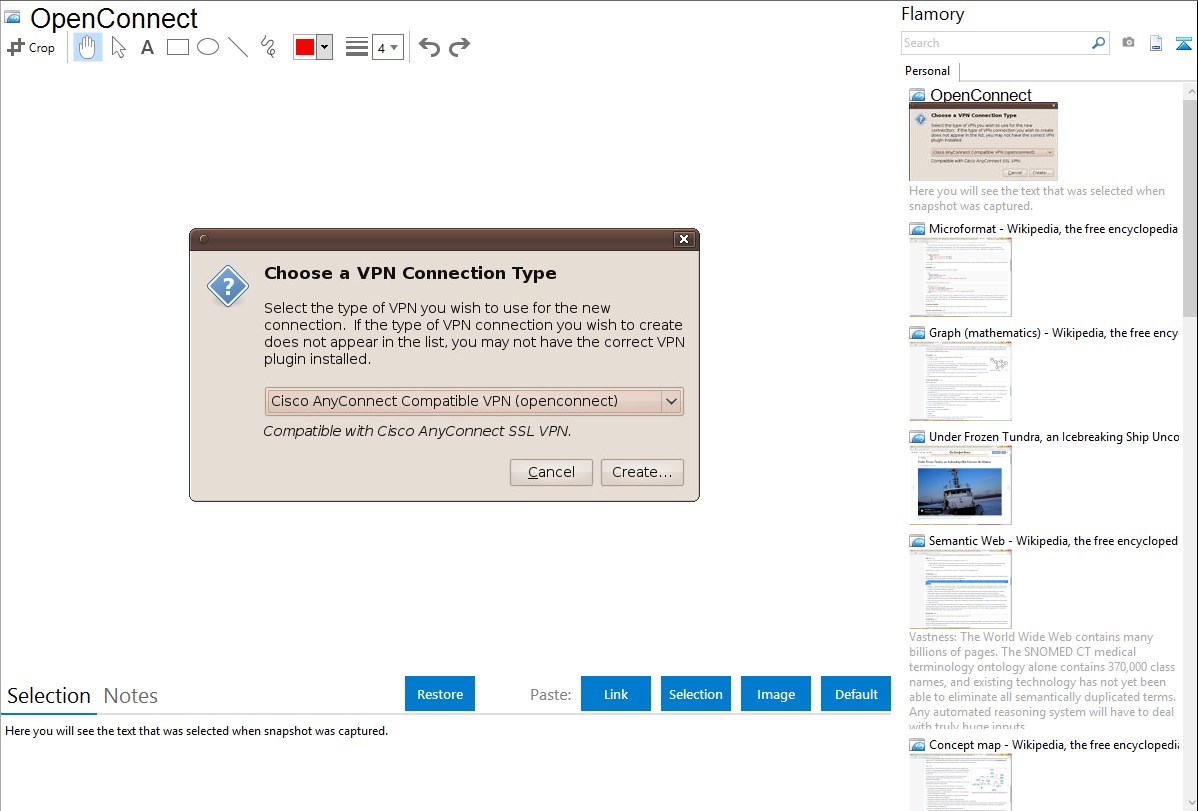Click the OpenConnect title in snapshot list
This screenshot has height=811, width=1198.
point(980,95)
